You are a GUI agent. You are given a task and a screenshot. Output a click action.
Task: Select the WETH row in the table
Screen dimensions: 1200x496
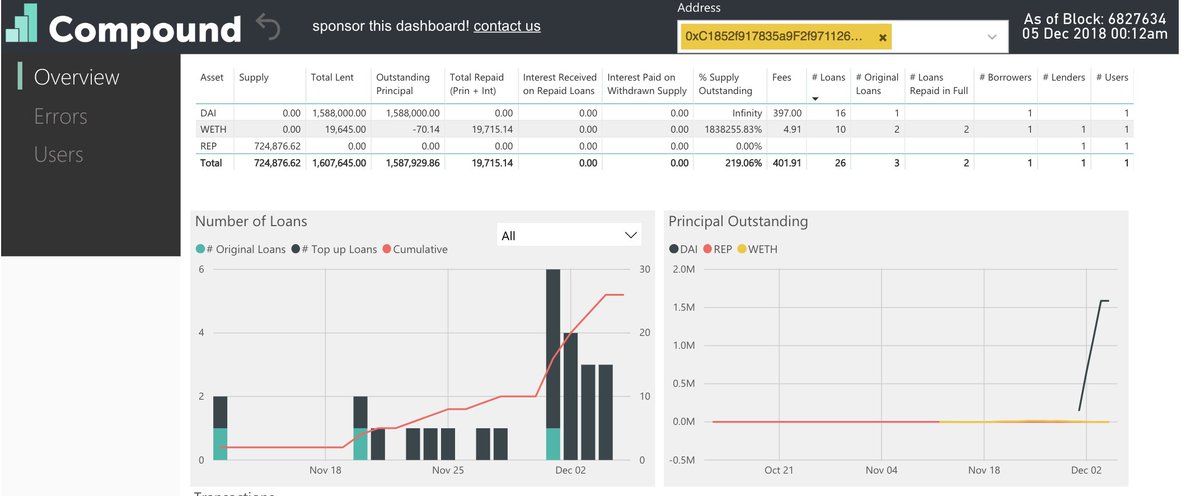pyautogui.click(x=665, y=129)
